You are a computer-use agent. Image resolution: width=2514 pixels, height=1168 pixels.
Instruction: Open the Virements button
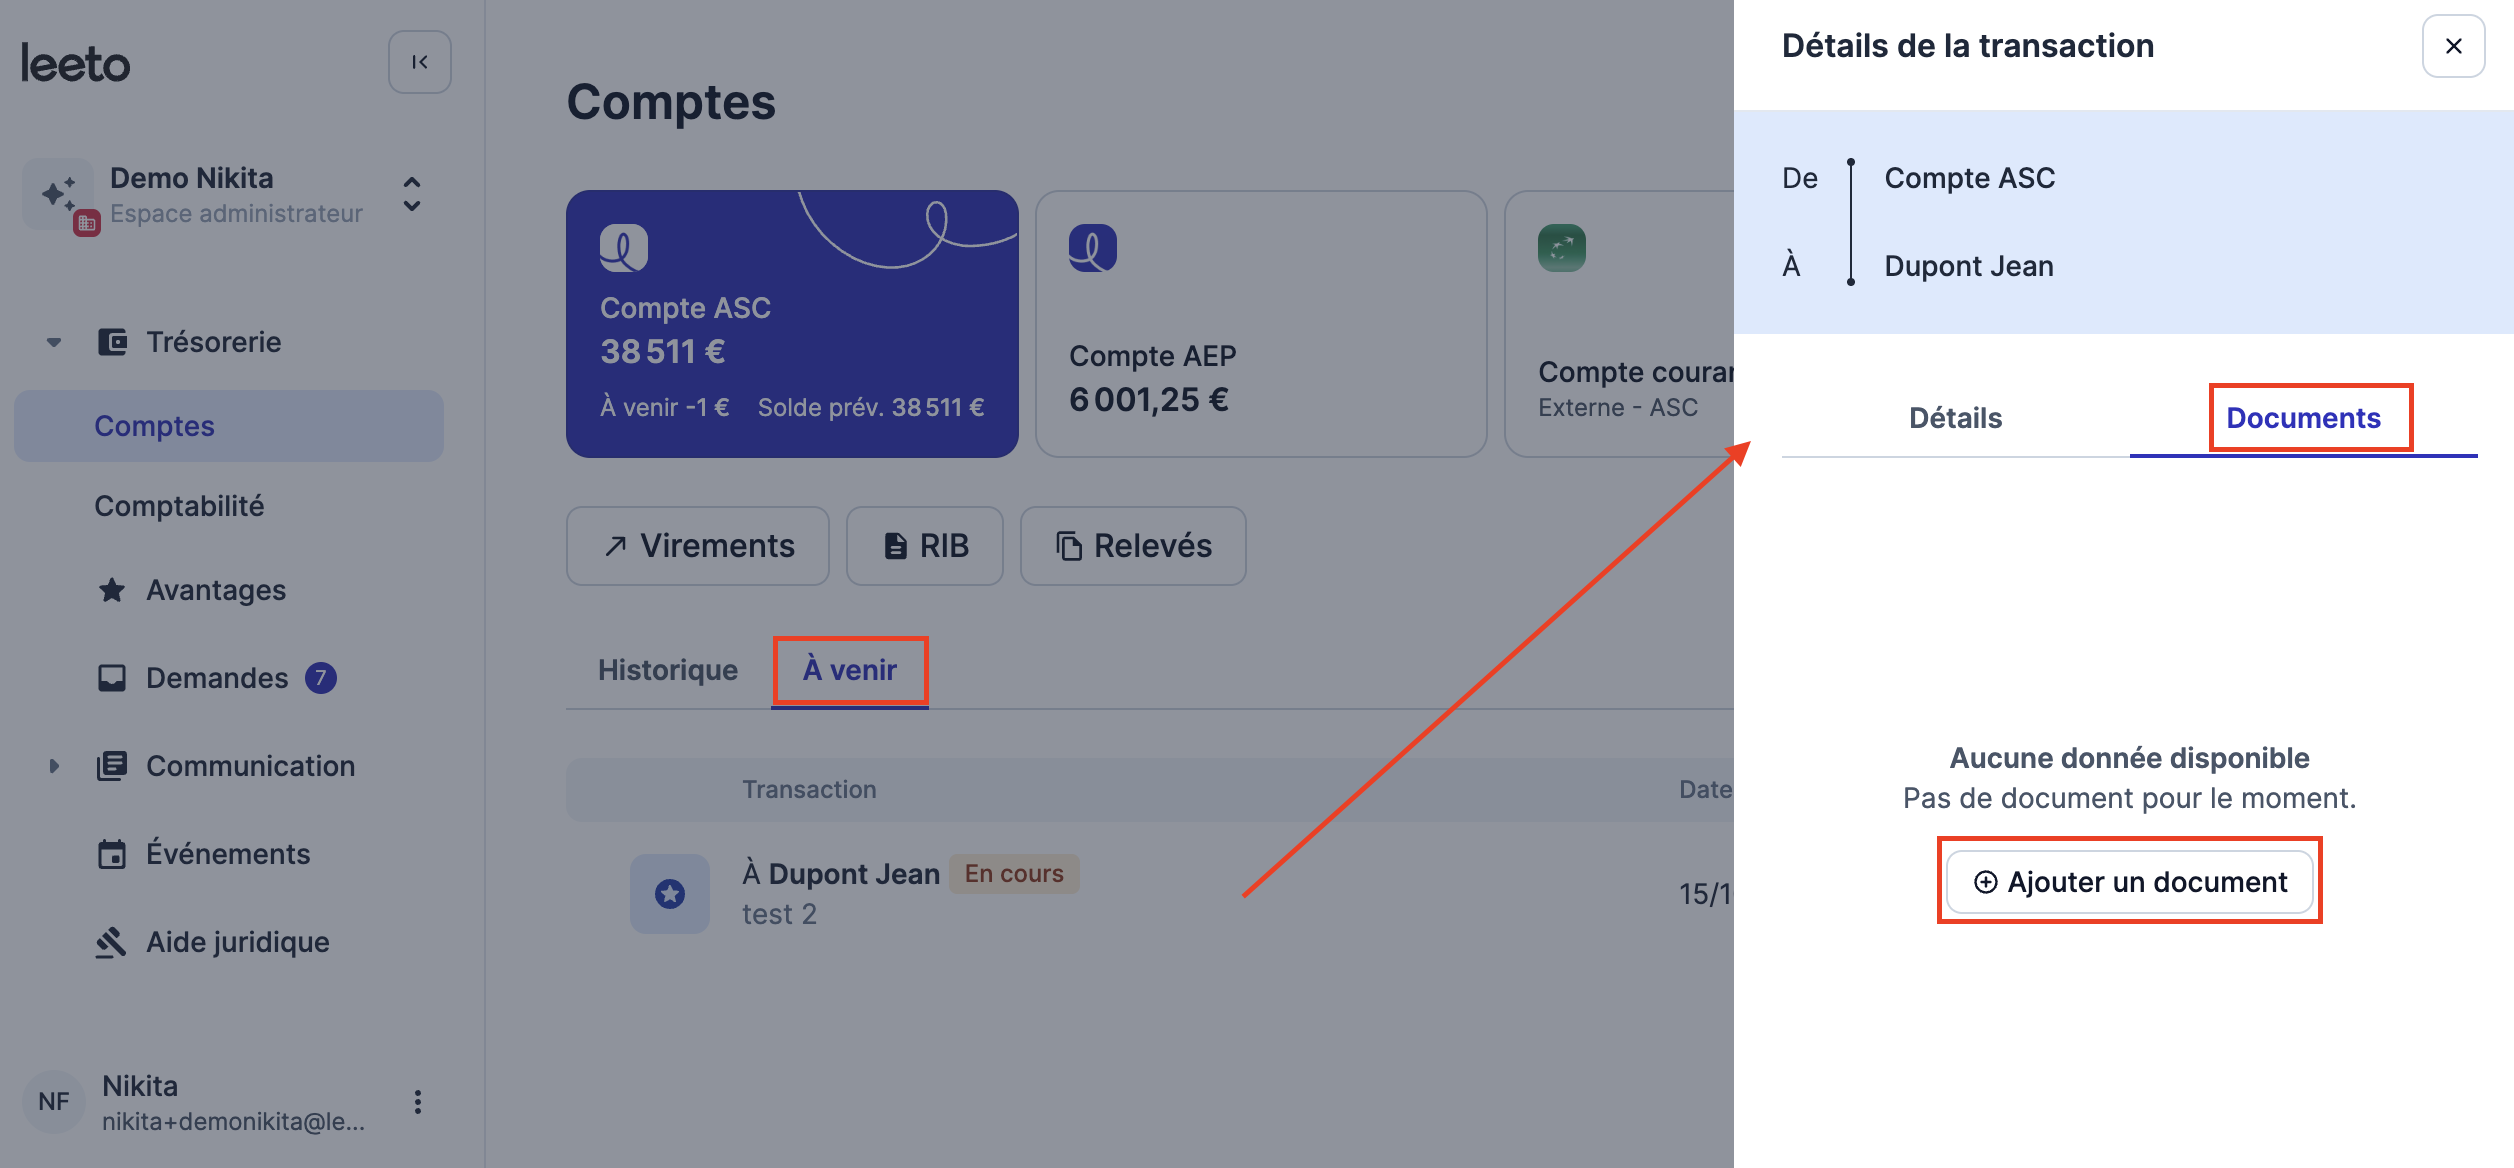tap(698, 546)
